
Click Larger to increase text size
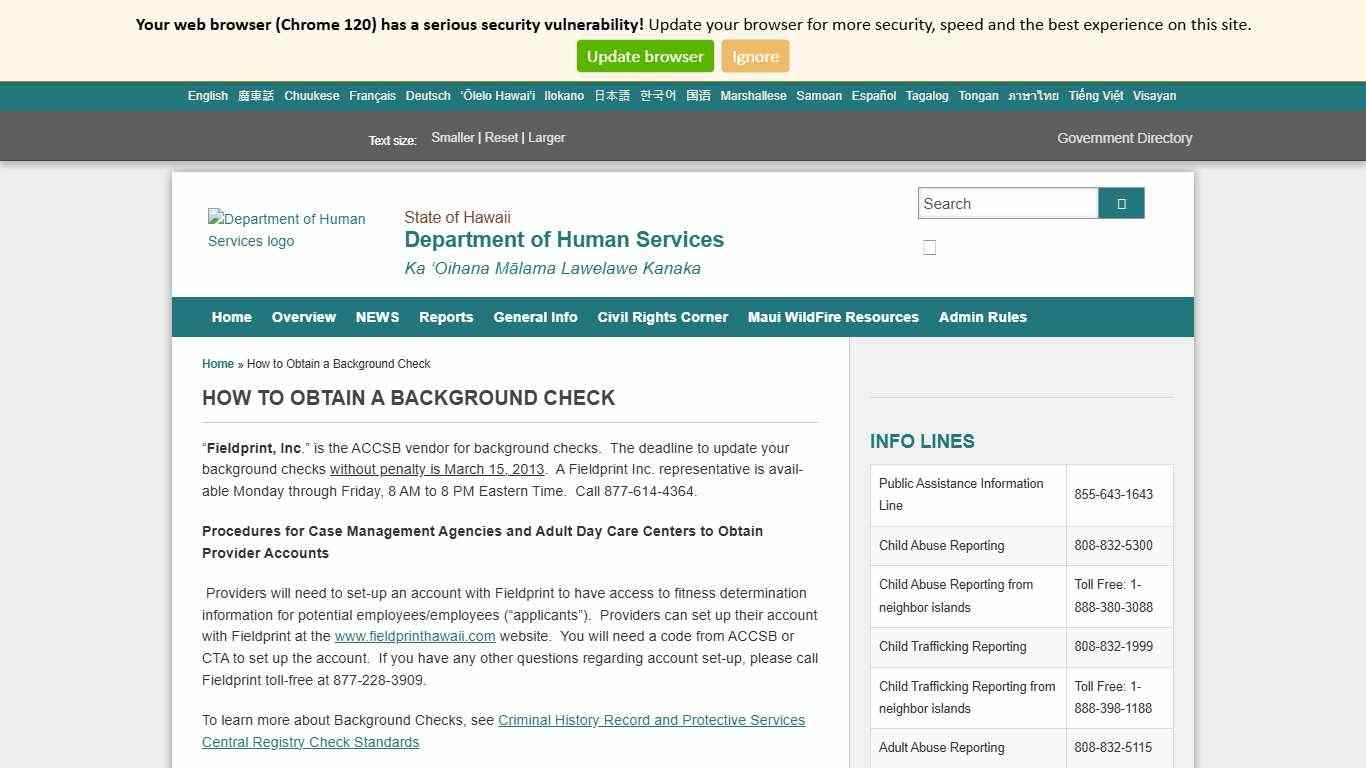coord(546,137)
